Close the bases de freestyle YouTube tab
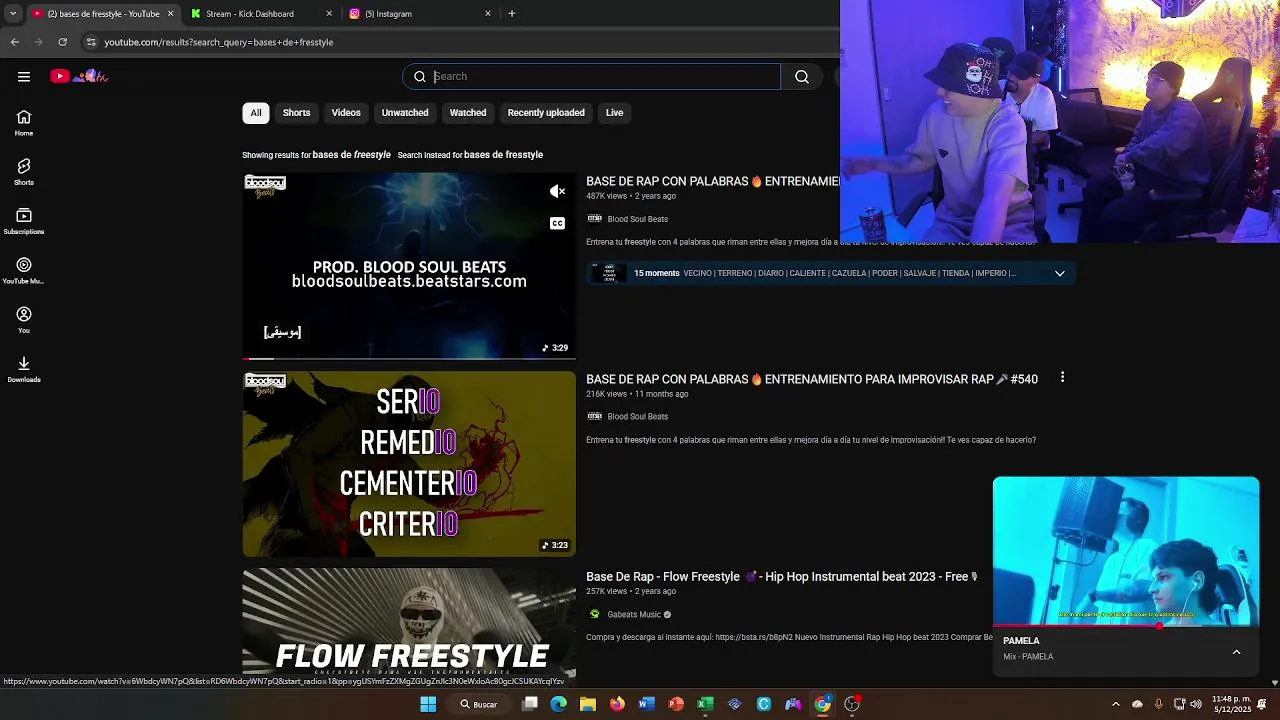 pyautogui.click(x=170, y=14)
